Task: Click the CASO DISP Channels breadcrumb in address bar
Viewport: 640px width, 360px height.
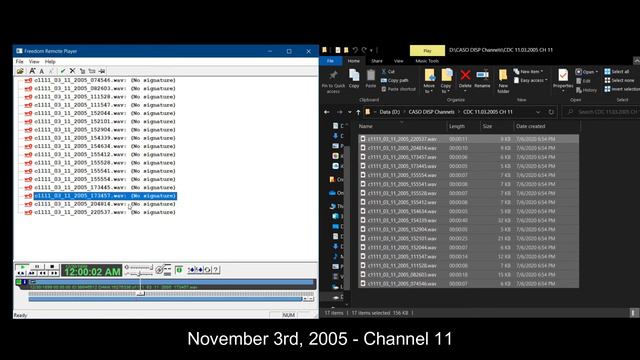Action: point(431,112)
